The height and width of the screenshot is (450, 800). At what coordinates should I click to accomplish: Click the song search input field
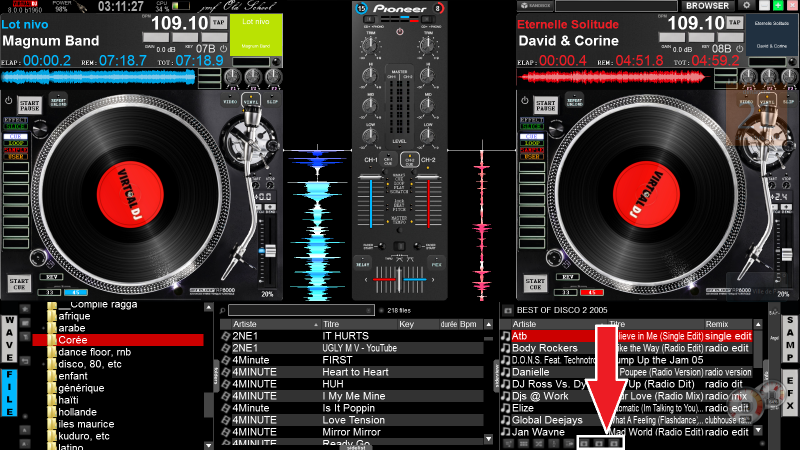[301, 310]
